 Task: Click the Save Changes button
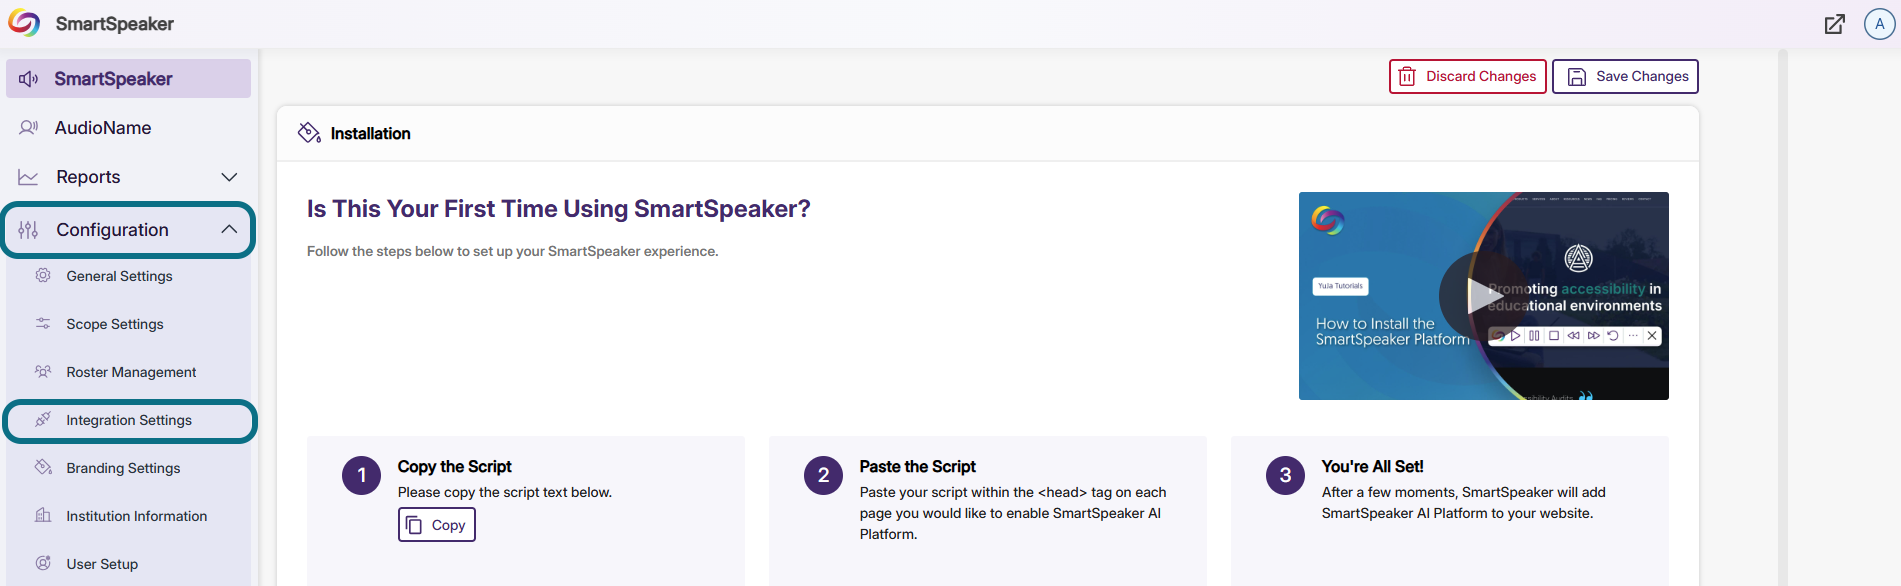(1625, 77)
